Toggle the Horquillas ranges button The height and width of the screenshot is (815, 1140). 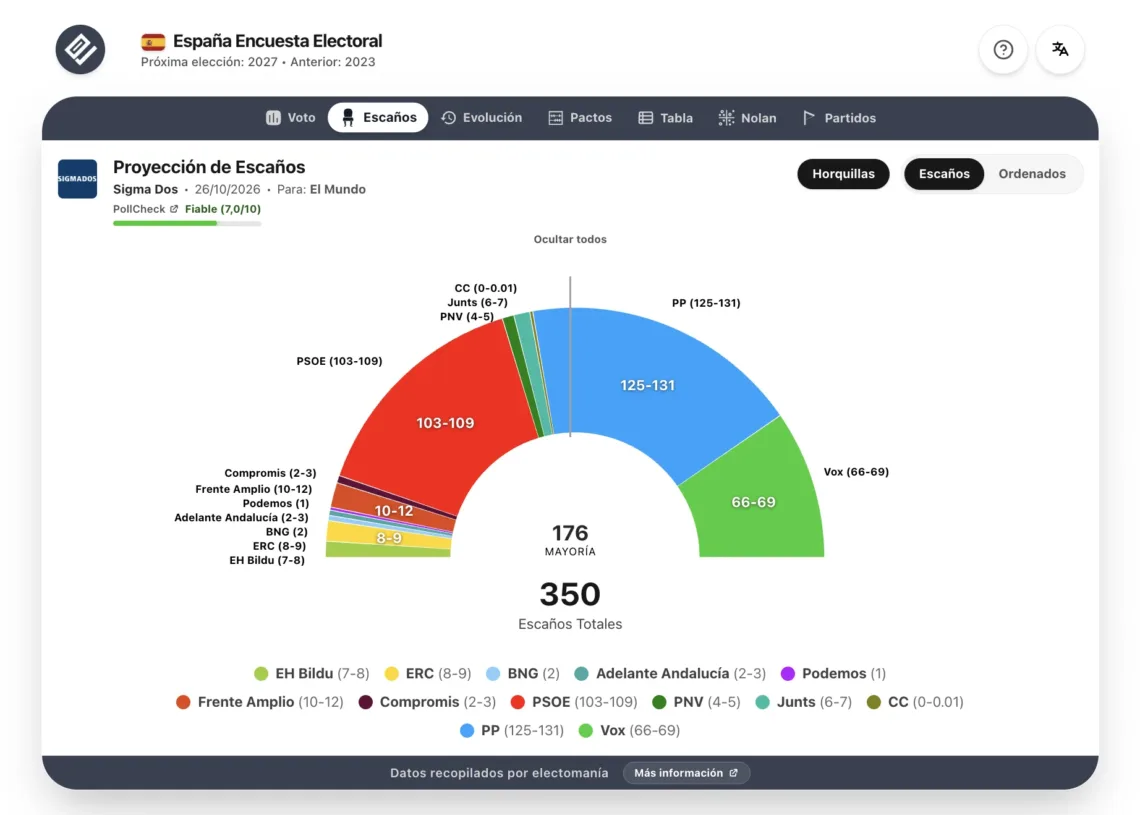point(843,174)
